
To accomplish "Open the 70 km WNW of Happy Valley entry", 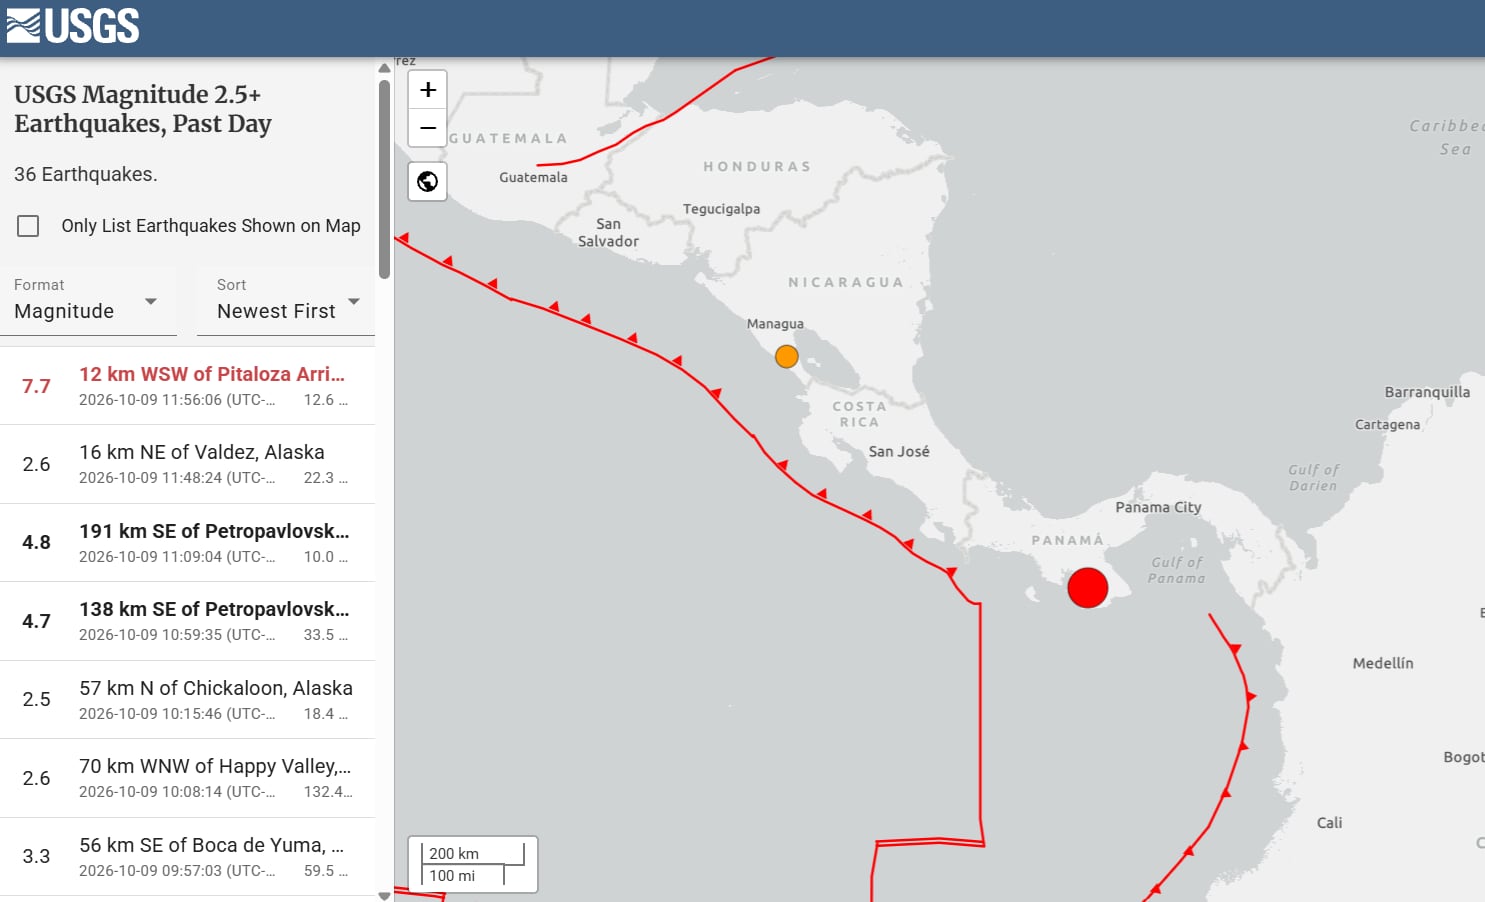I will (x=187, y=778).
